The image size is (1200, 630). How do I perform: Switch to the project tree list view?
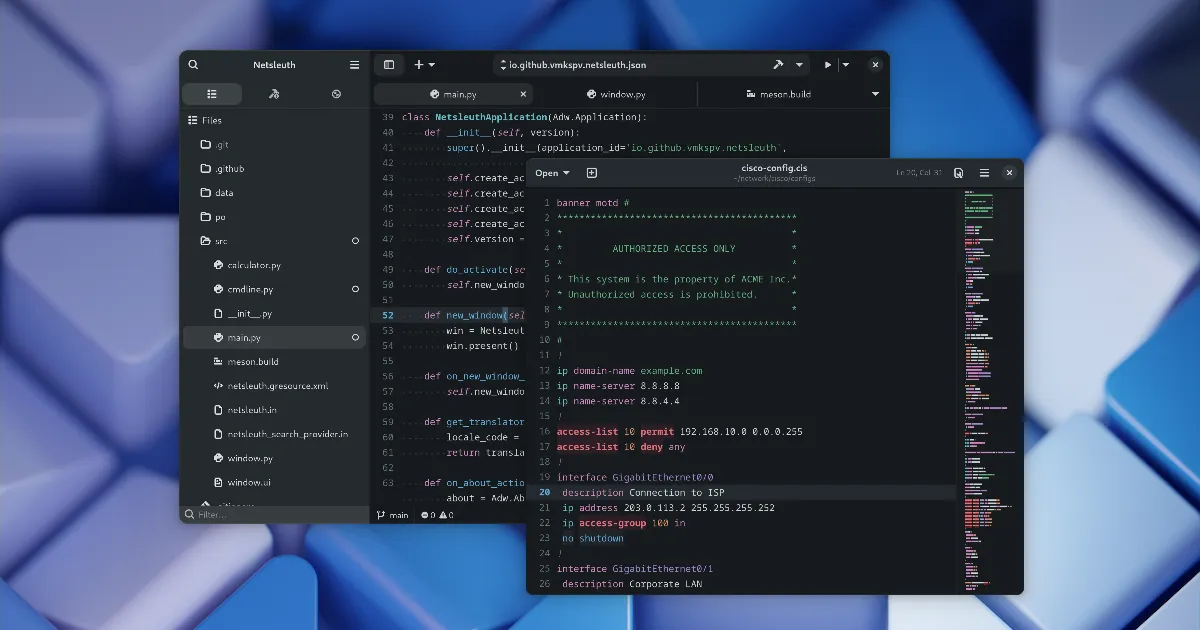[212, 94]
